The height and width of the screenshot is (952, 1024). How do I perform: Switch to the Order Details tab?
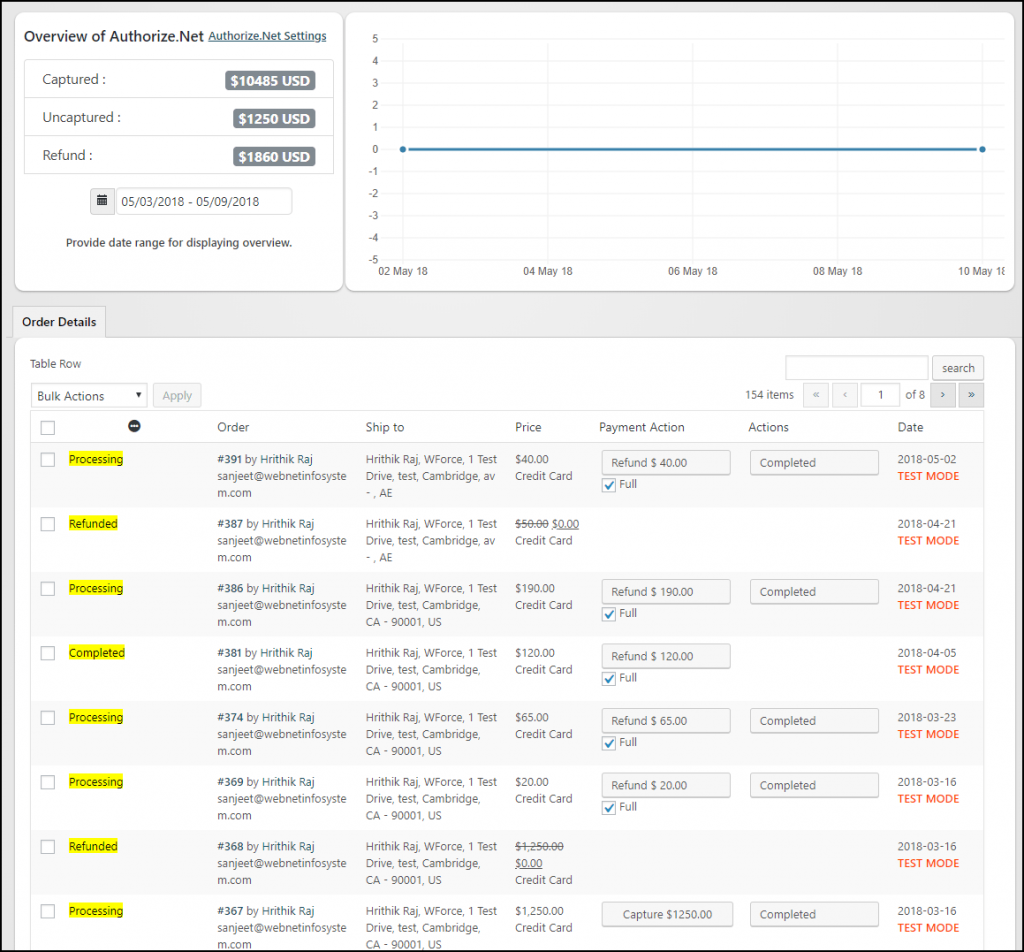pos(59,322)
